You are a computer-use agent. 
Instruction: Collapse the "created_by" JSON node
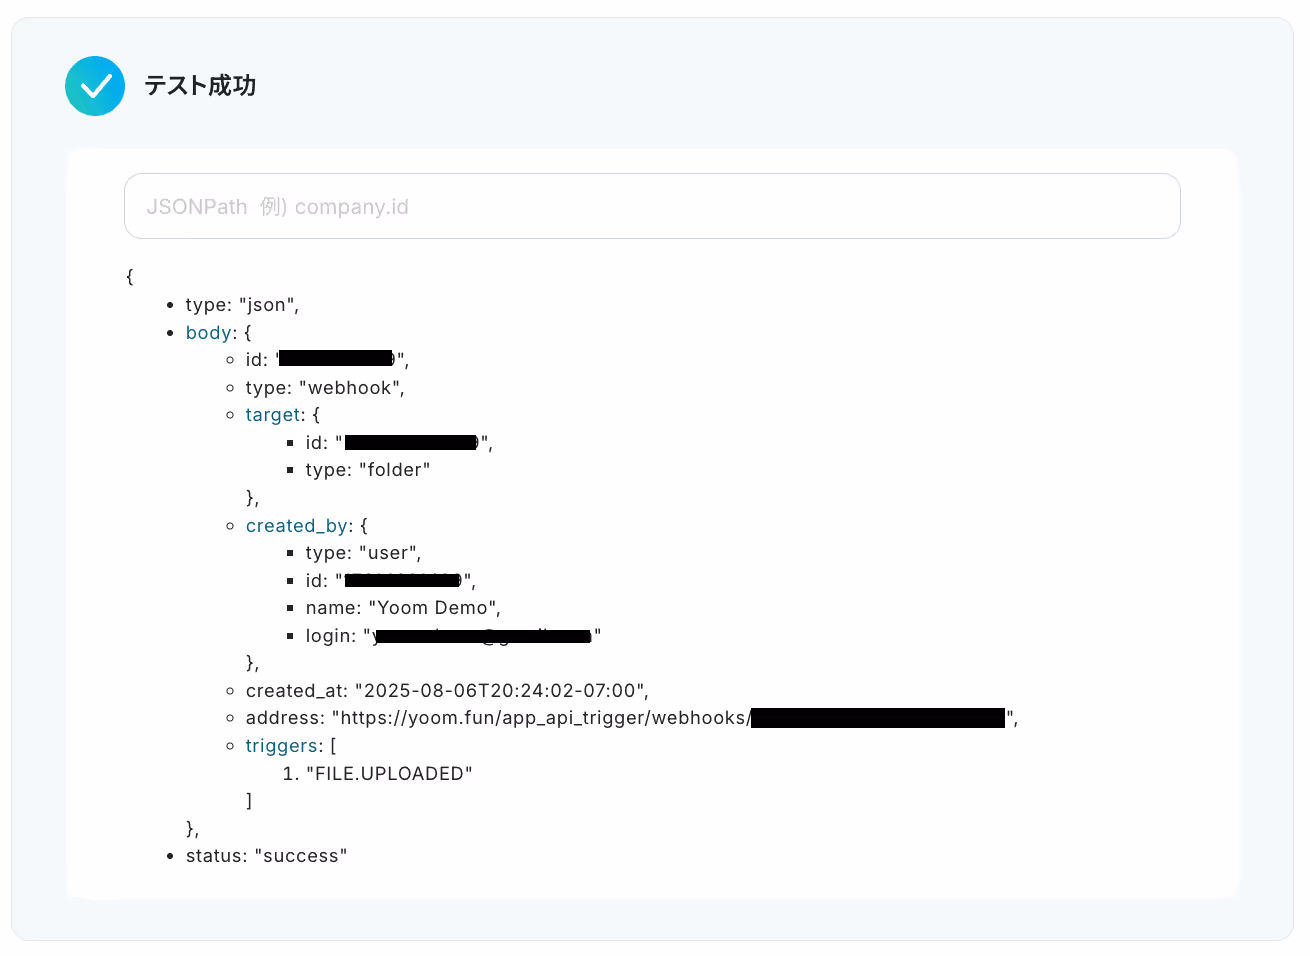pyautogui.click(x=298, y=526)
